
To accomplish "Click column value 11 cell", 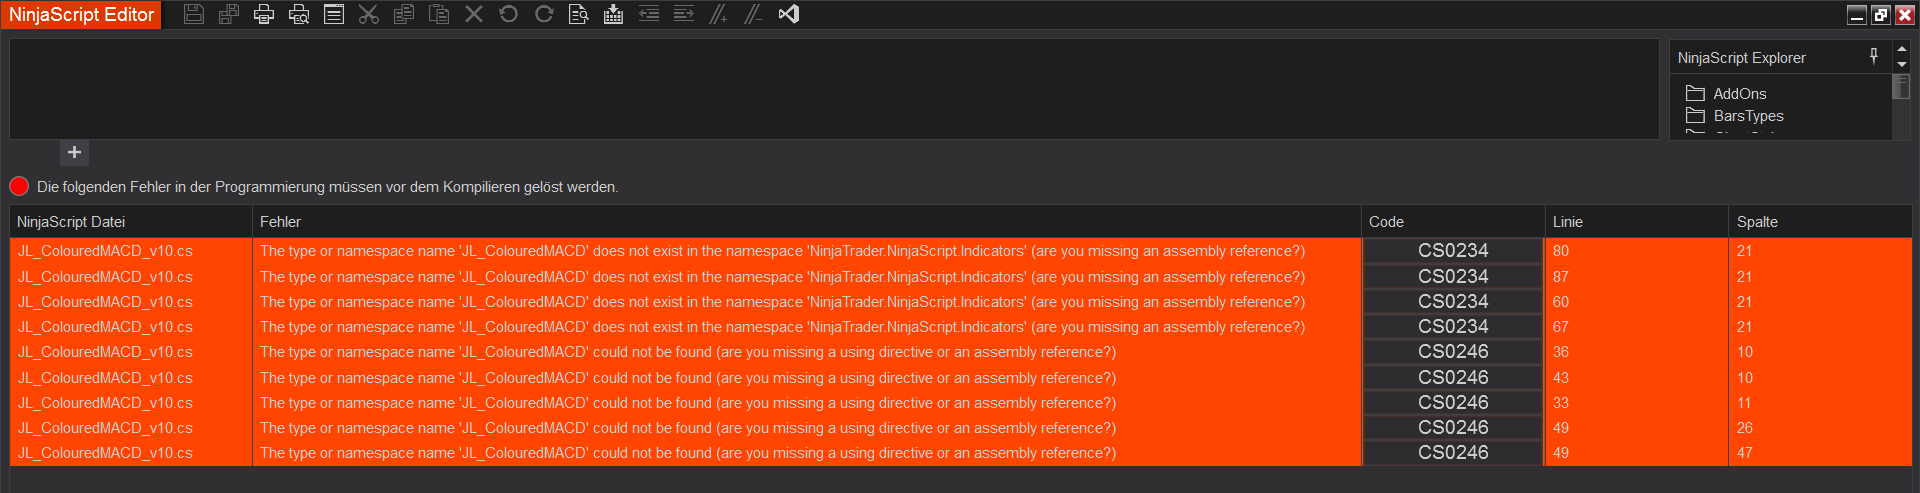I will [x=1820, y=402].
